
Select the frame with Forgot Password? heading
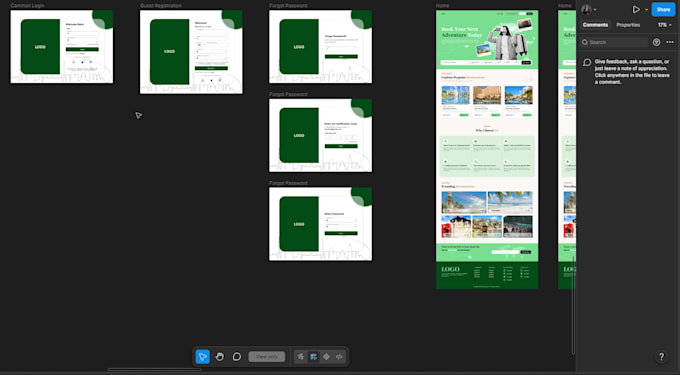pyautogui.click(x=320, y=47)
